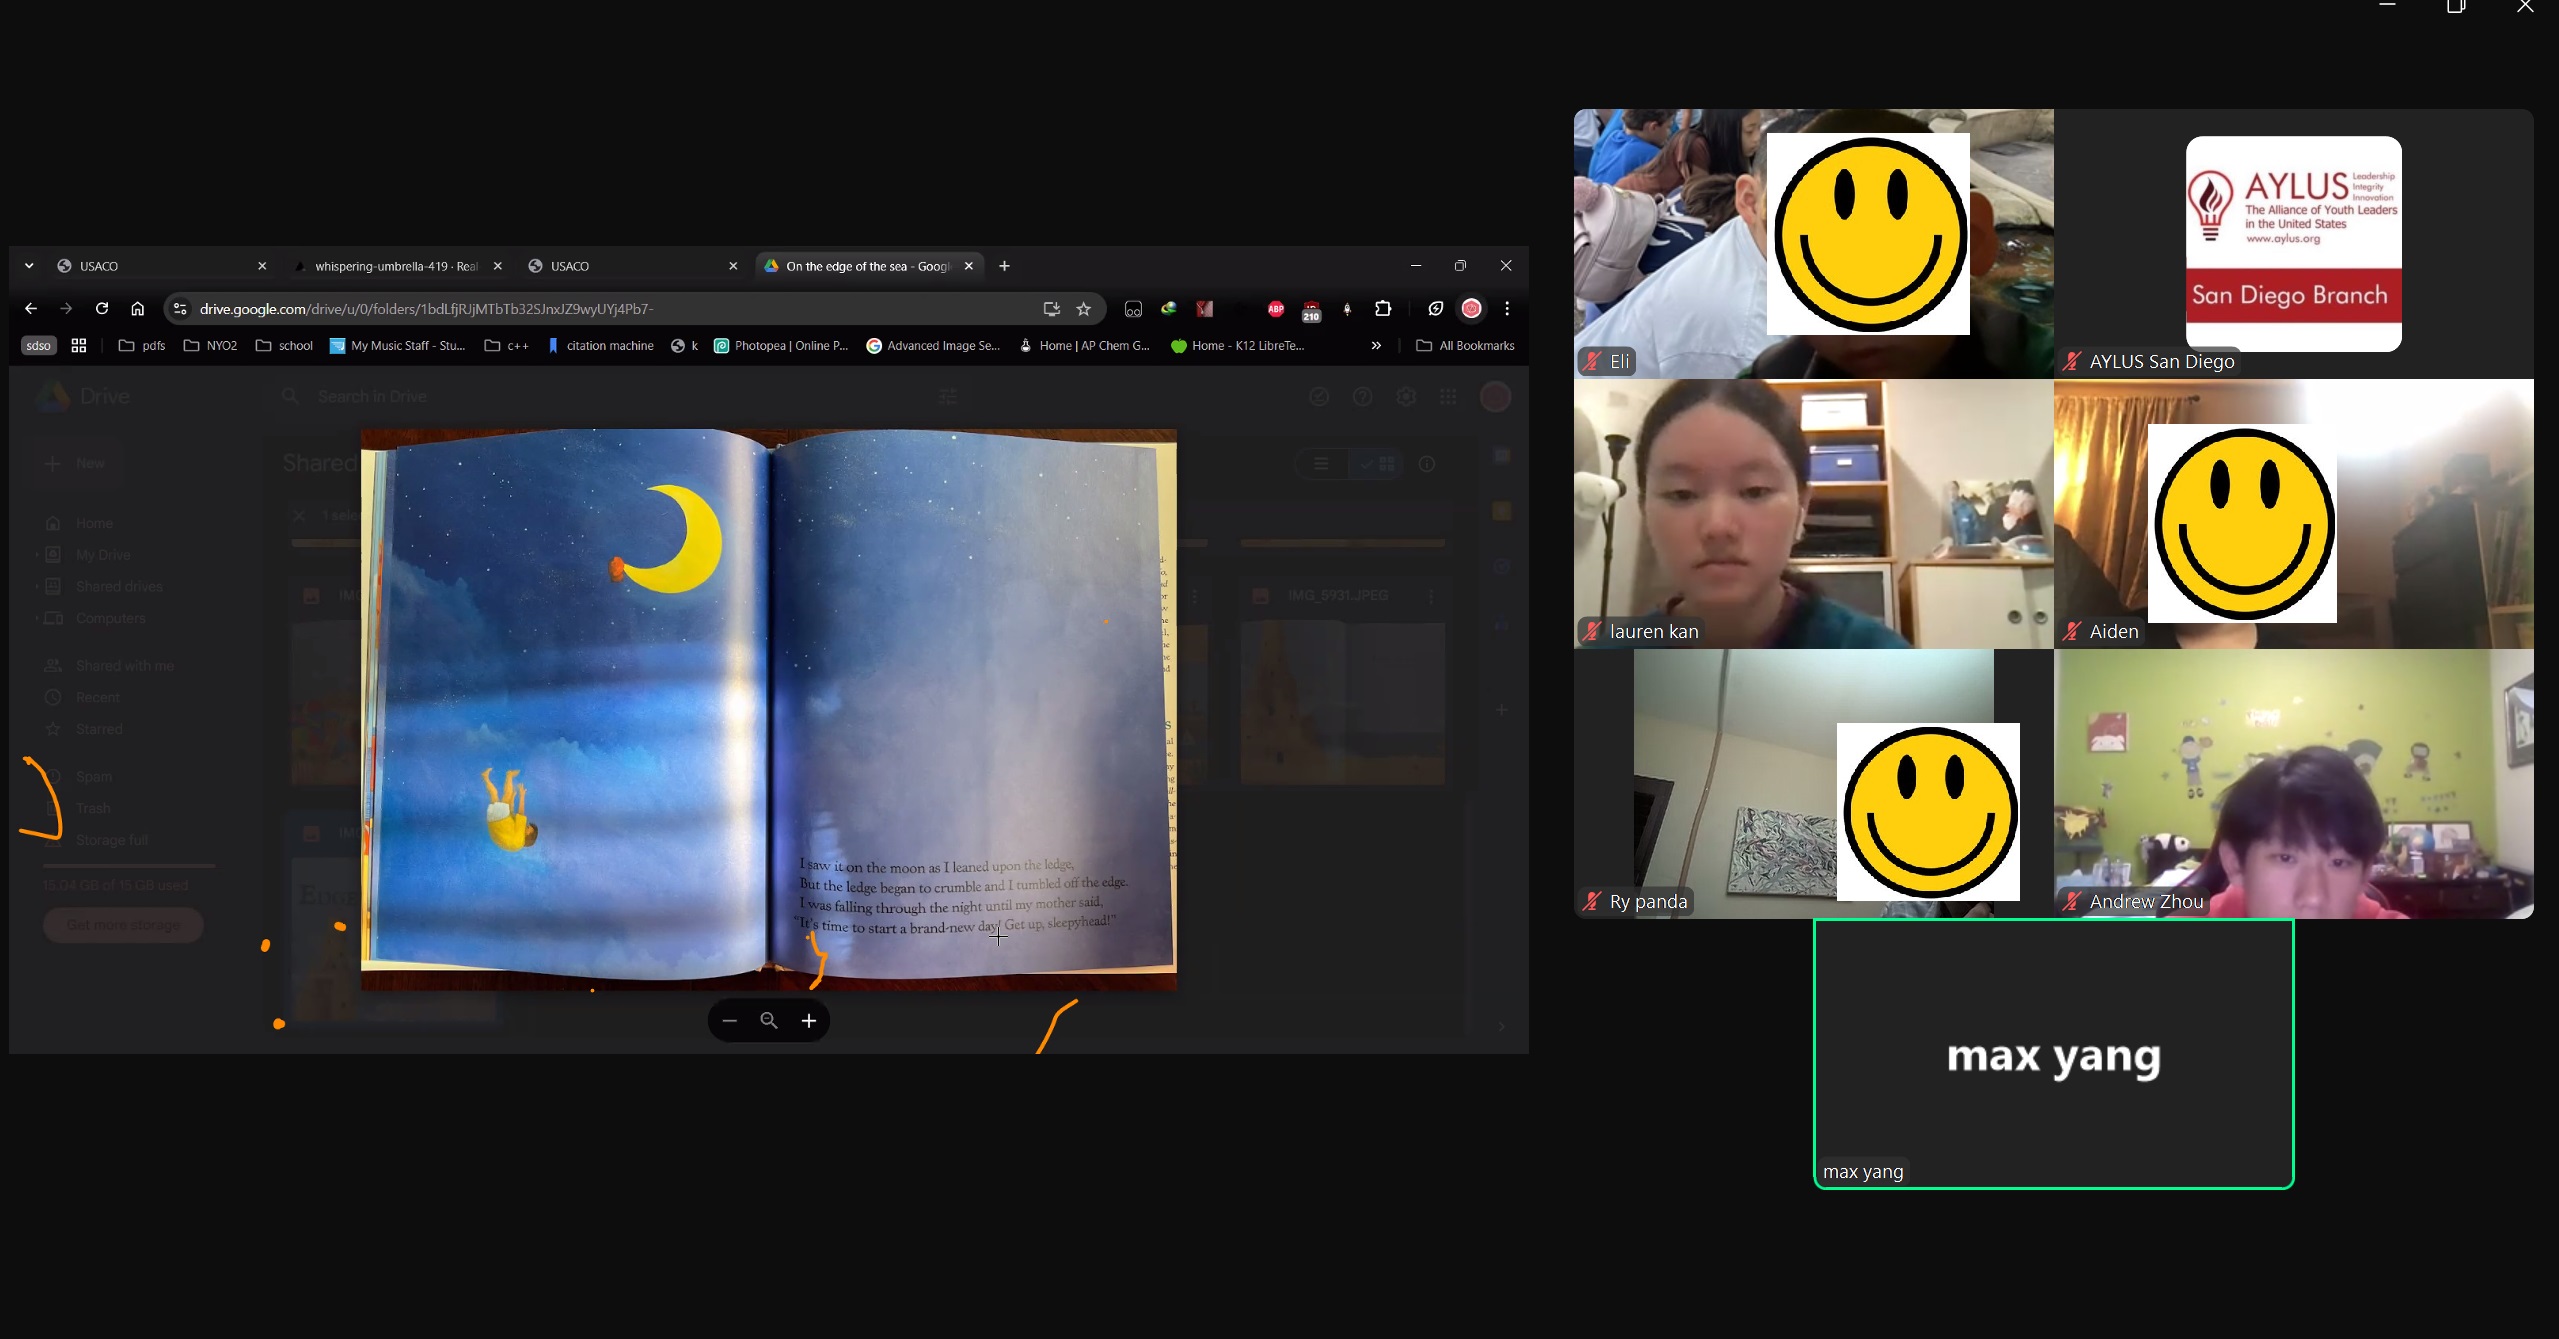Open My Drive in the sidebar
Viewport: 2559px width, 1339px height.
click(103, 555)
